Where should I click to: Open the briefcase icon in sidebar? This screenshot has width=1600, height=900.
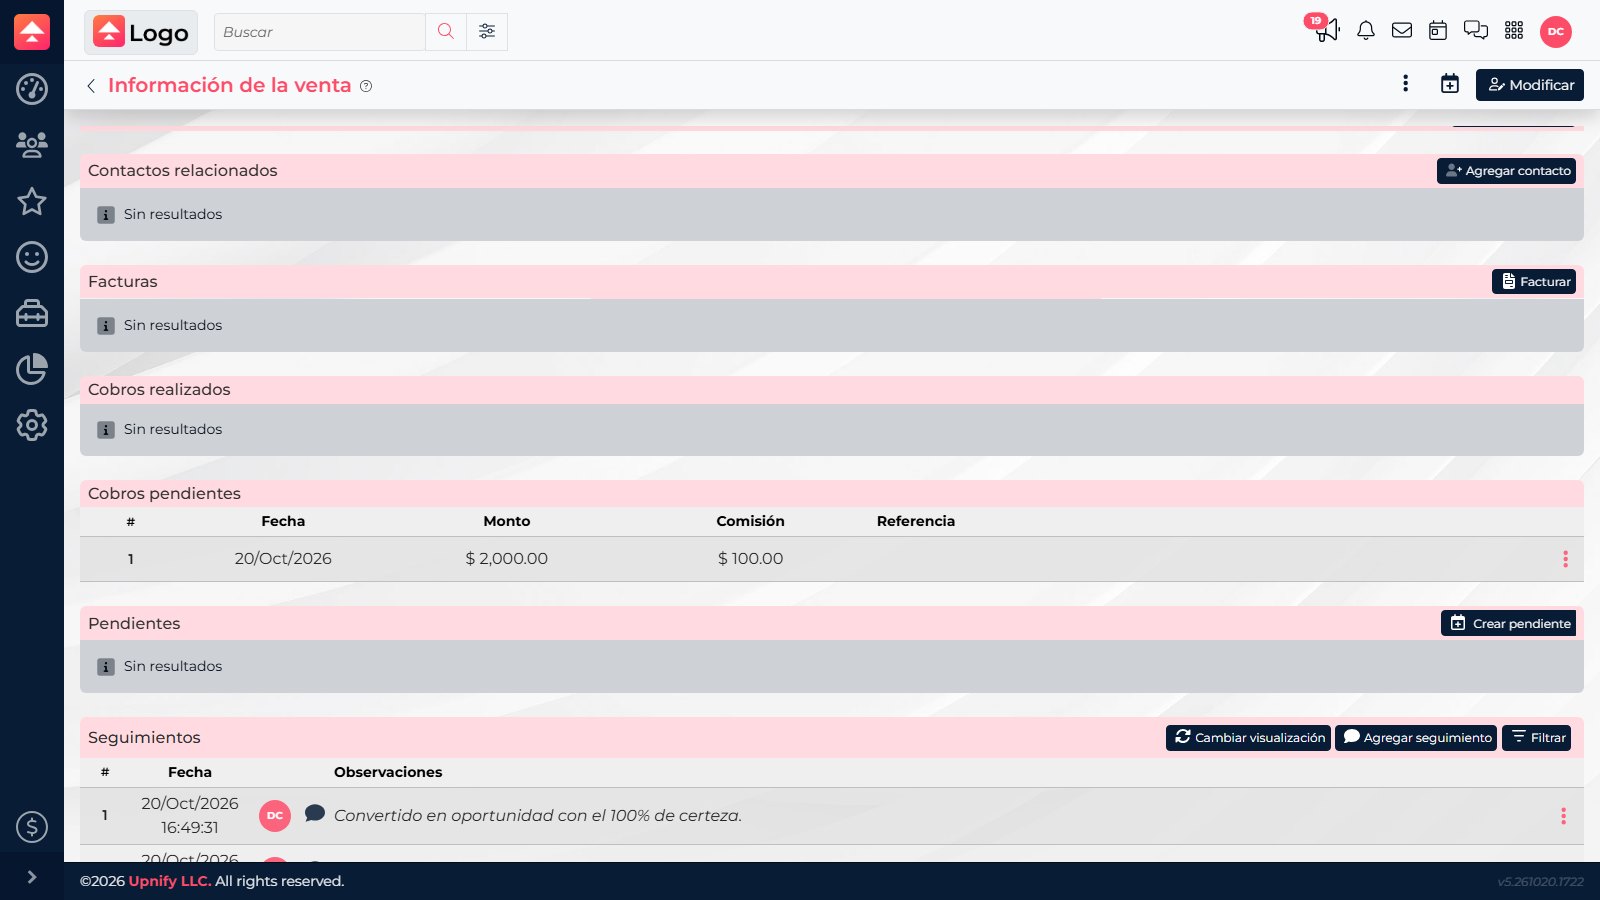32,313
